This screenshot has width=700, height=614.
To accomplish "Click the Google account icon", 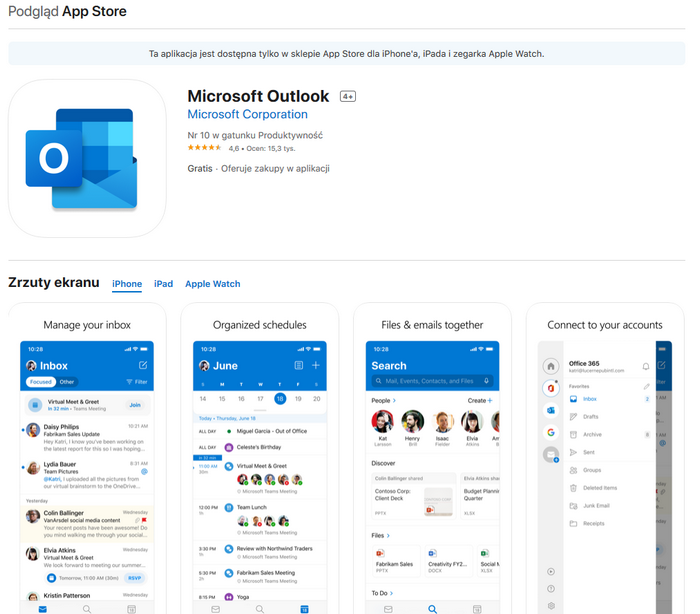I will (x=551, y=432).
